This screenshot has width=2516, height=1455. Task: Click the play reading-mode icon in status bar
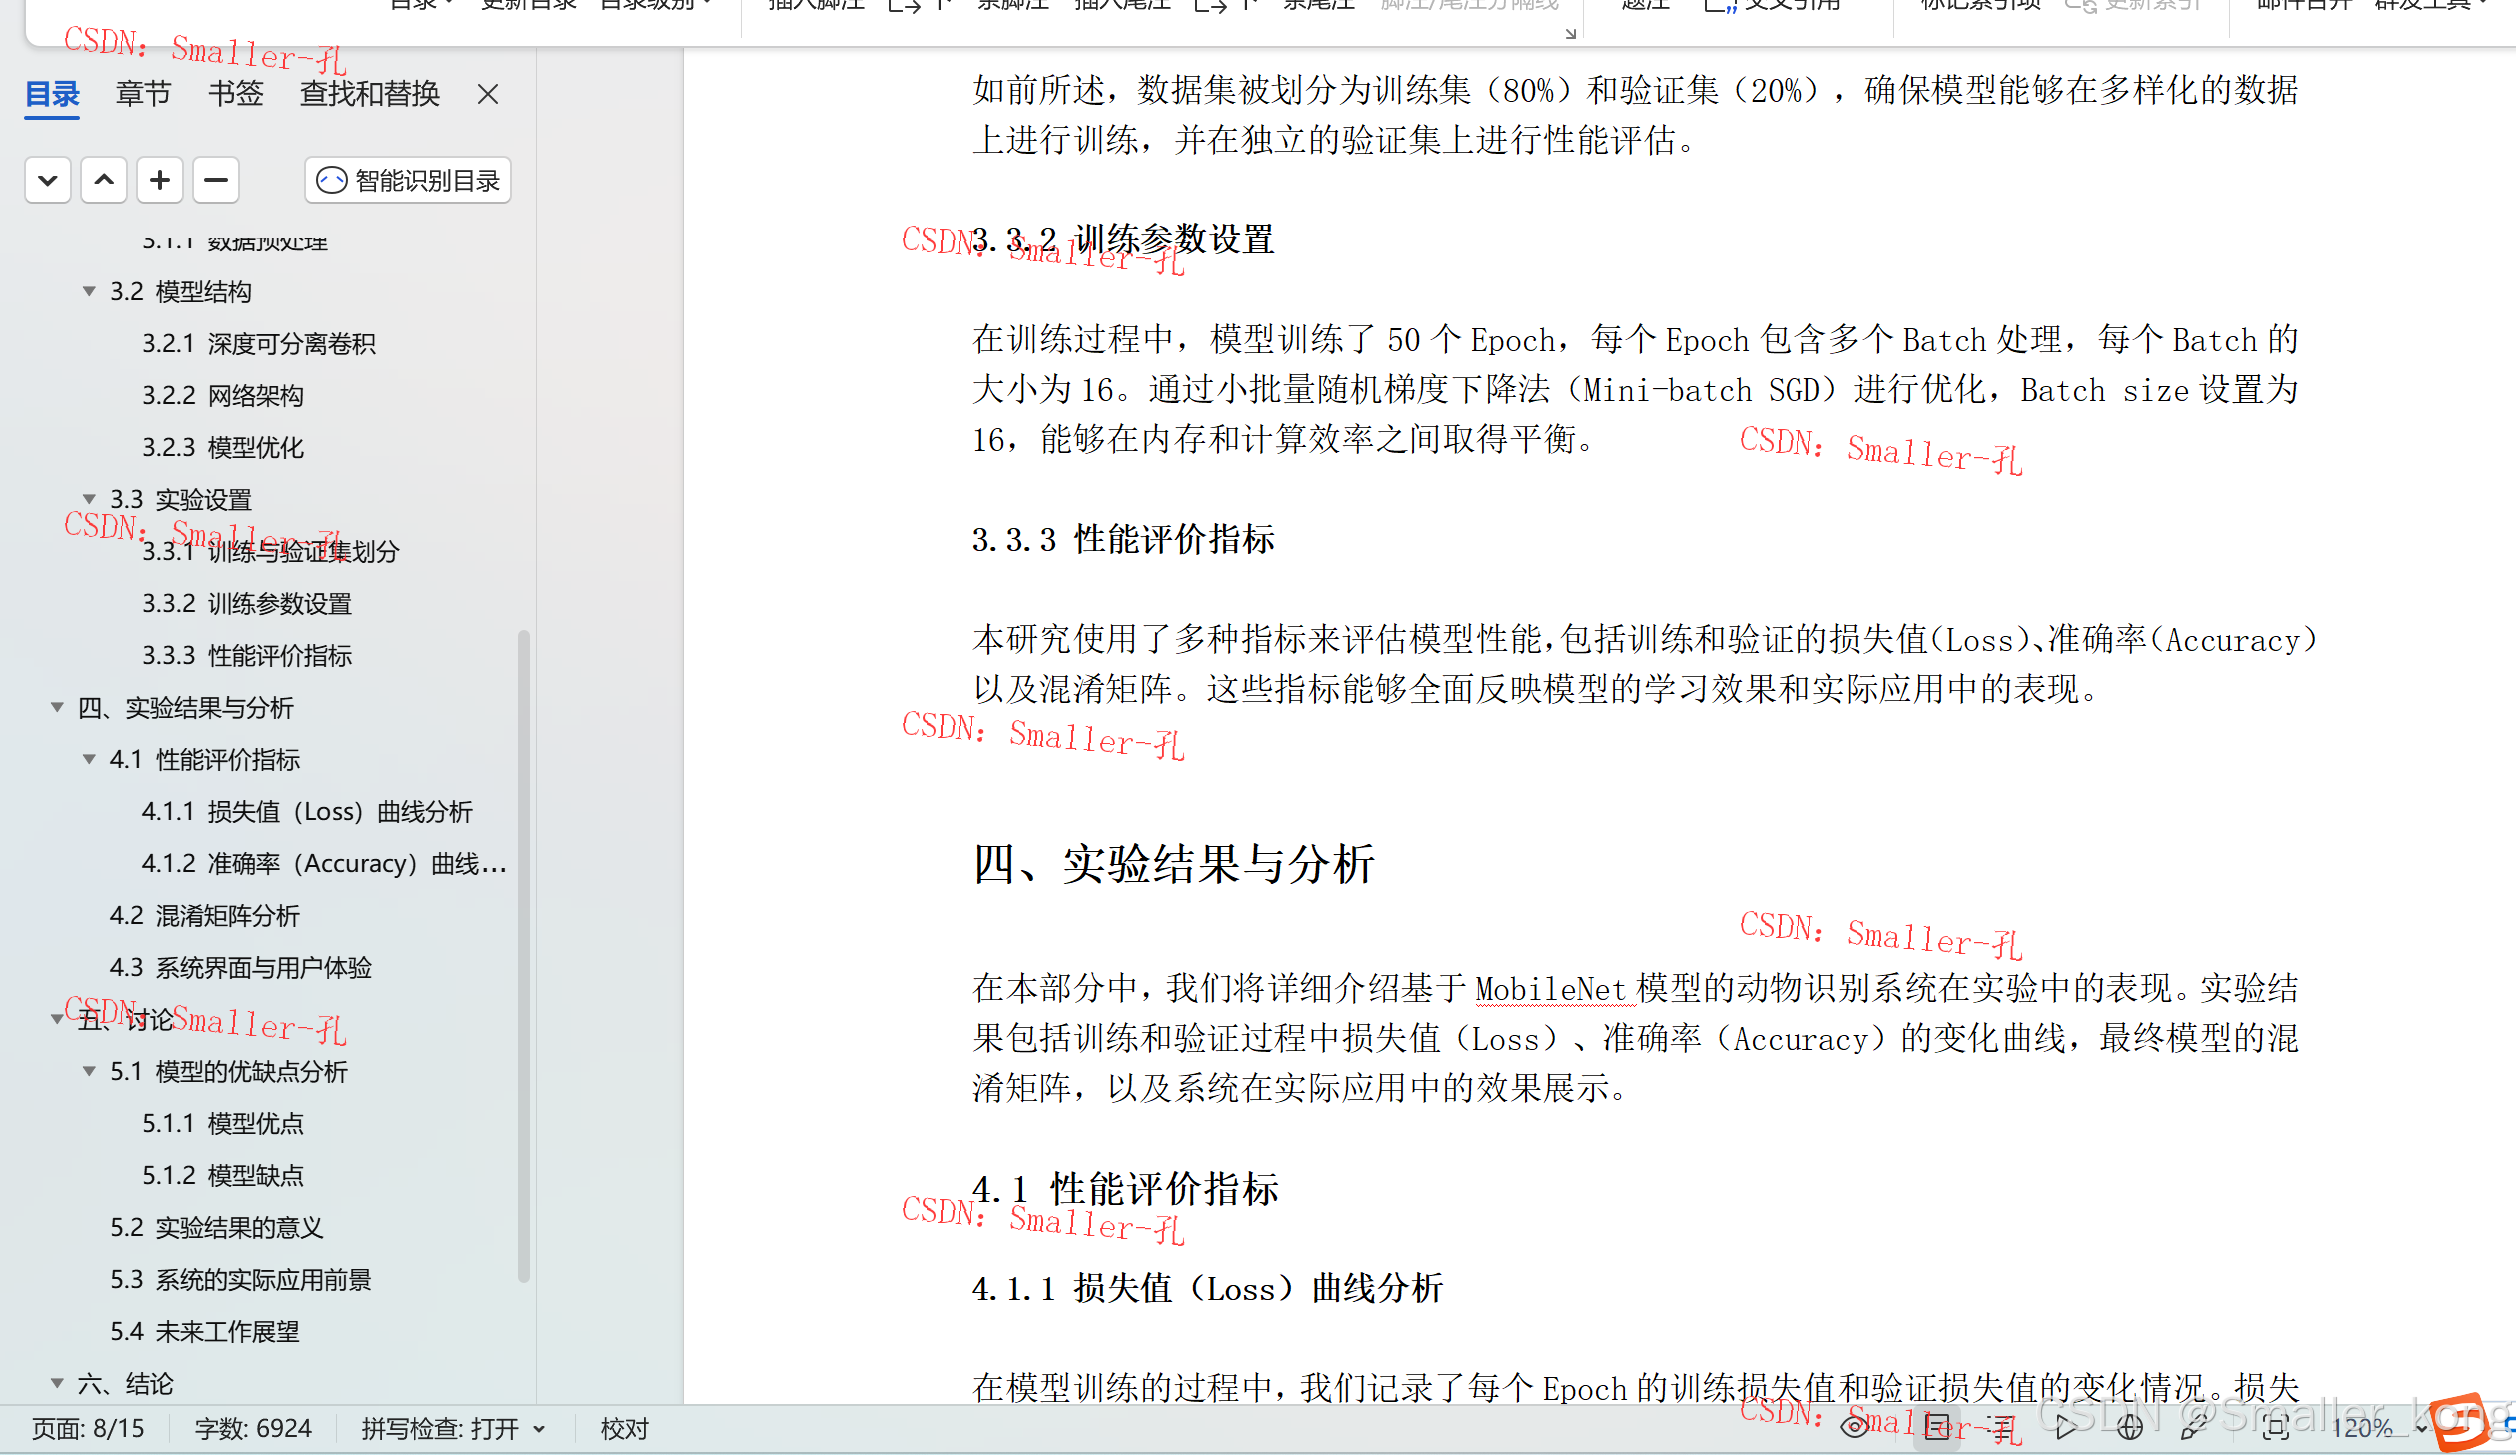point(2066,1427)
